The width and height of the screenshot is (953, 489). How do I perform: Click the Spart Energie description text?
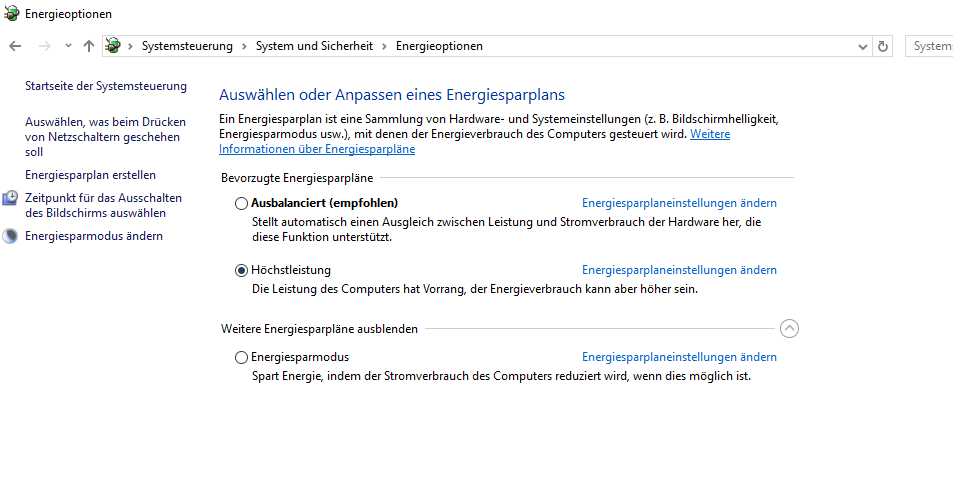tap(501, 376)
